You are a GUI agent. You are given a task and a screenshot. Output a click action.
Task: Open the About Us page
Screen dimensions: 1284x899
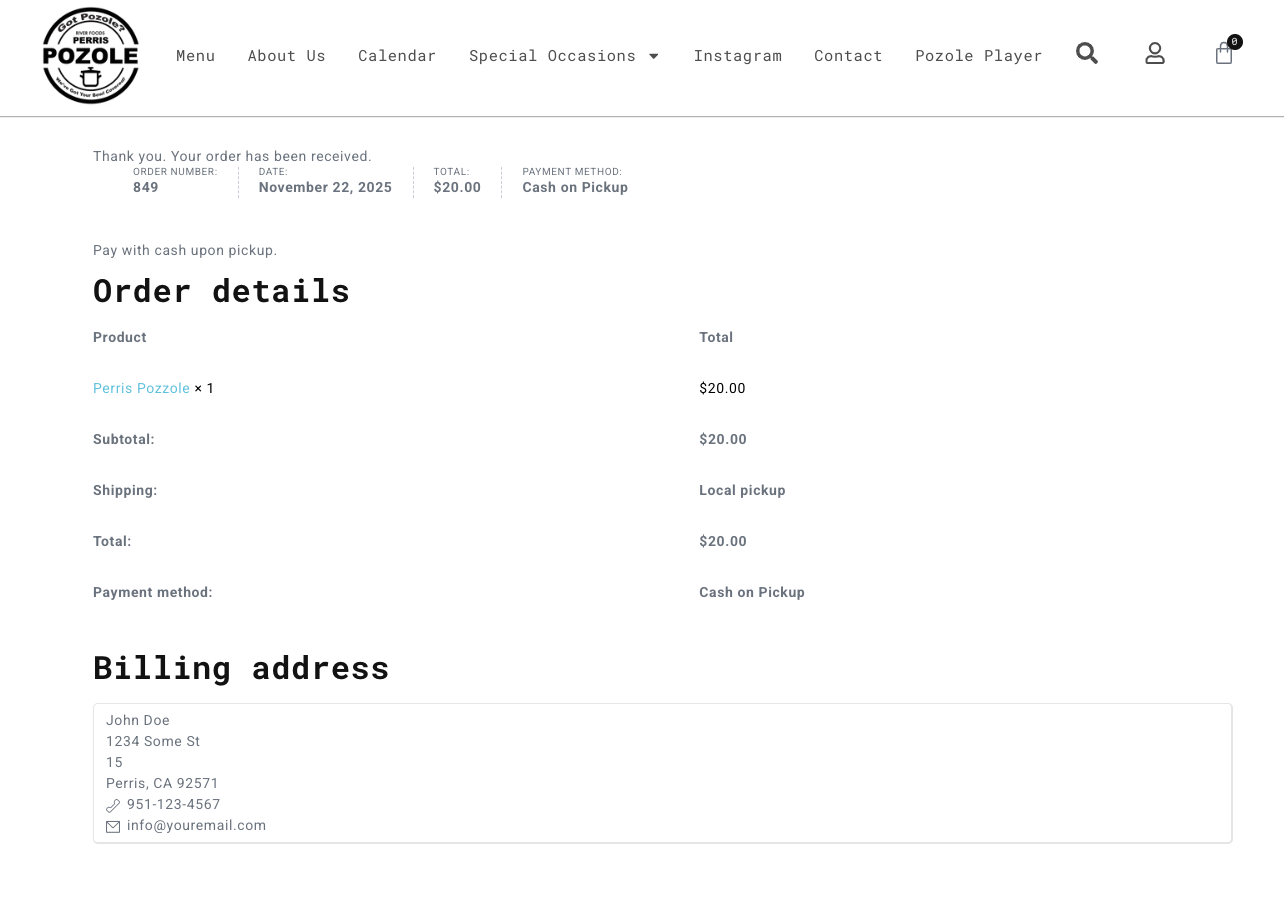coord(287,56)
